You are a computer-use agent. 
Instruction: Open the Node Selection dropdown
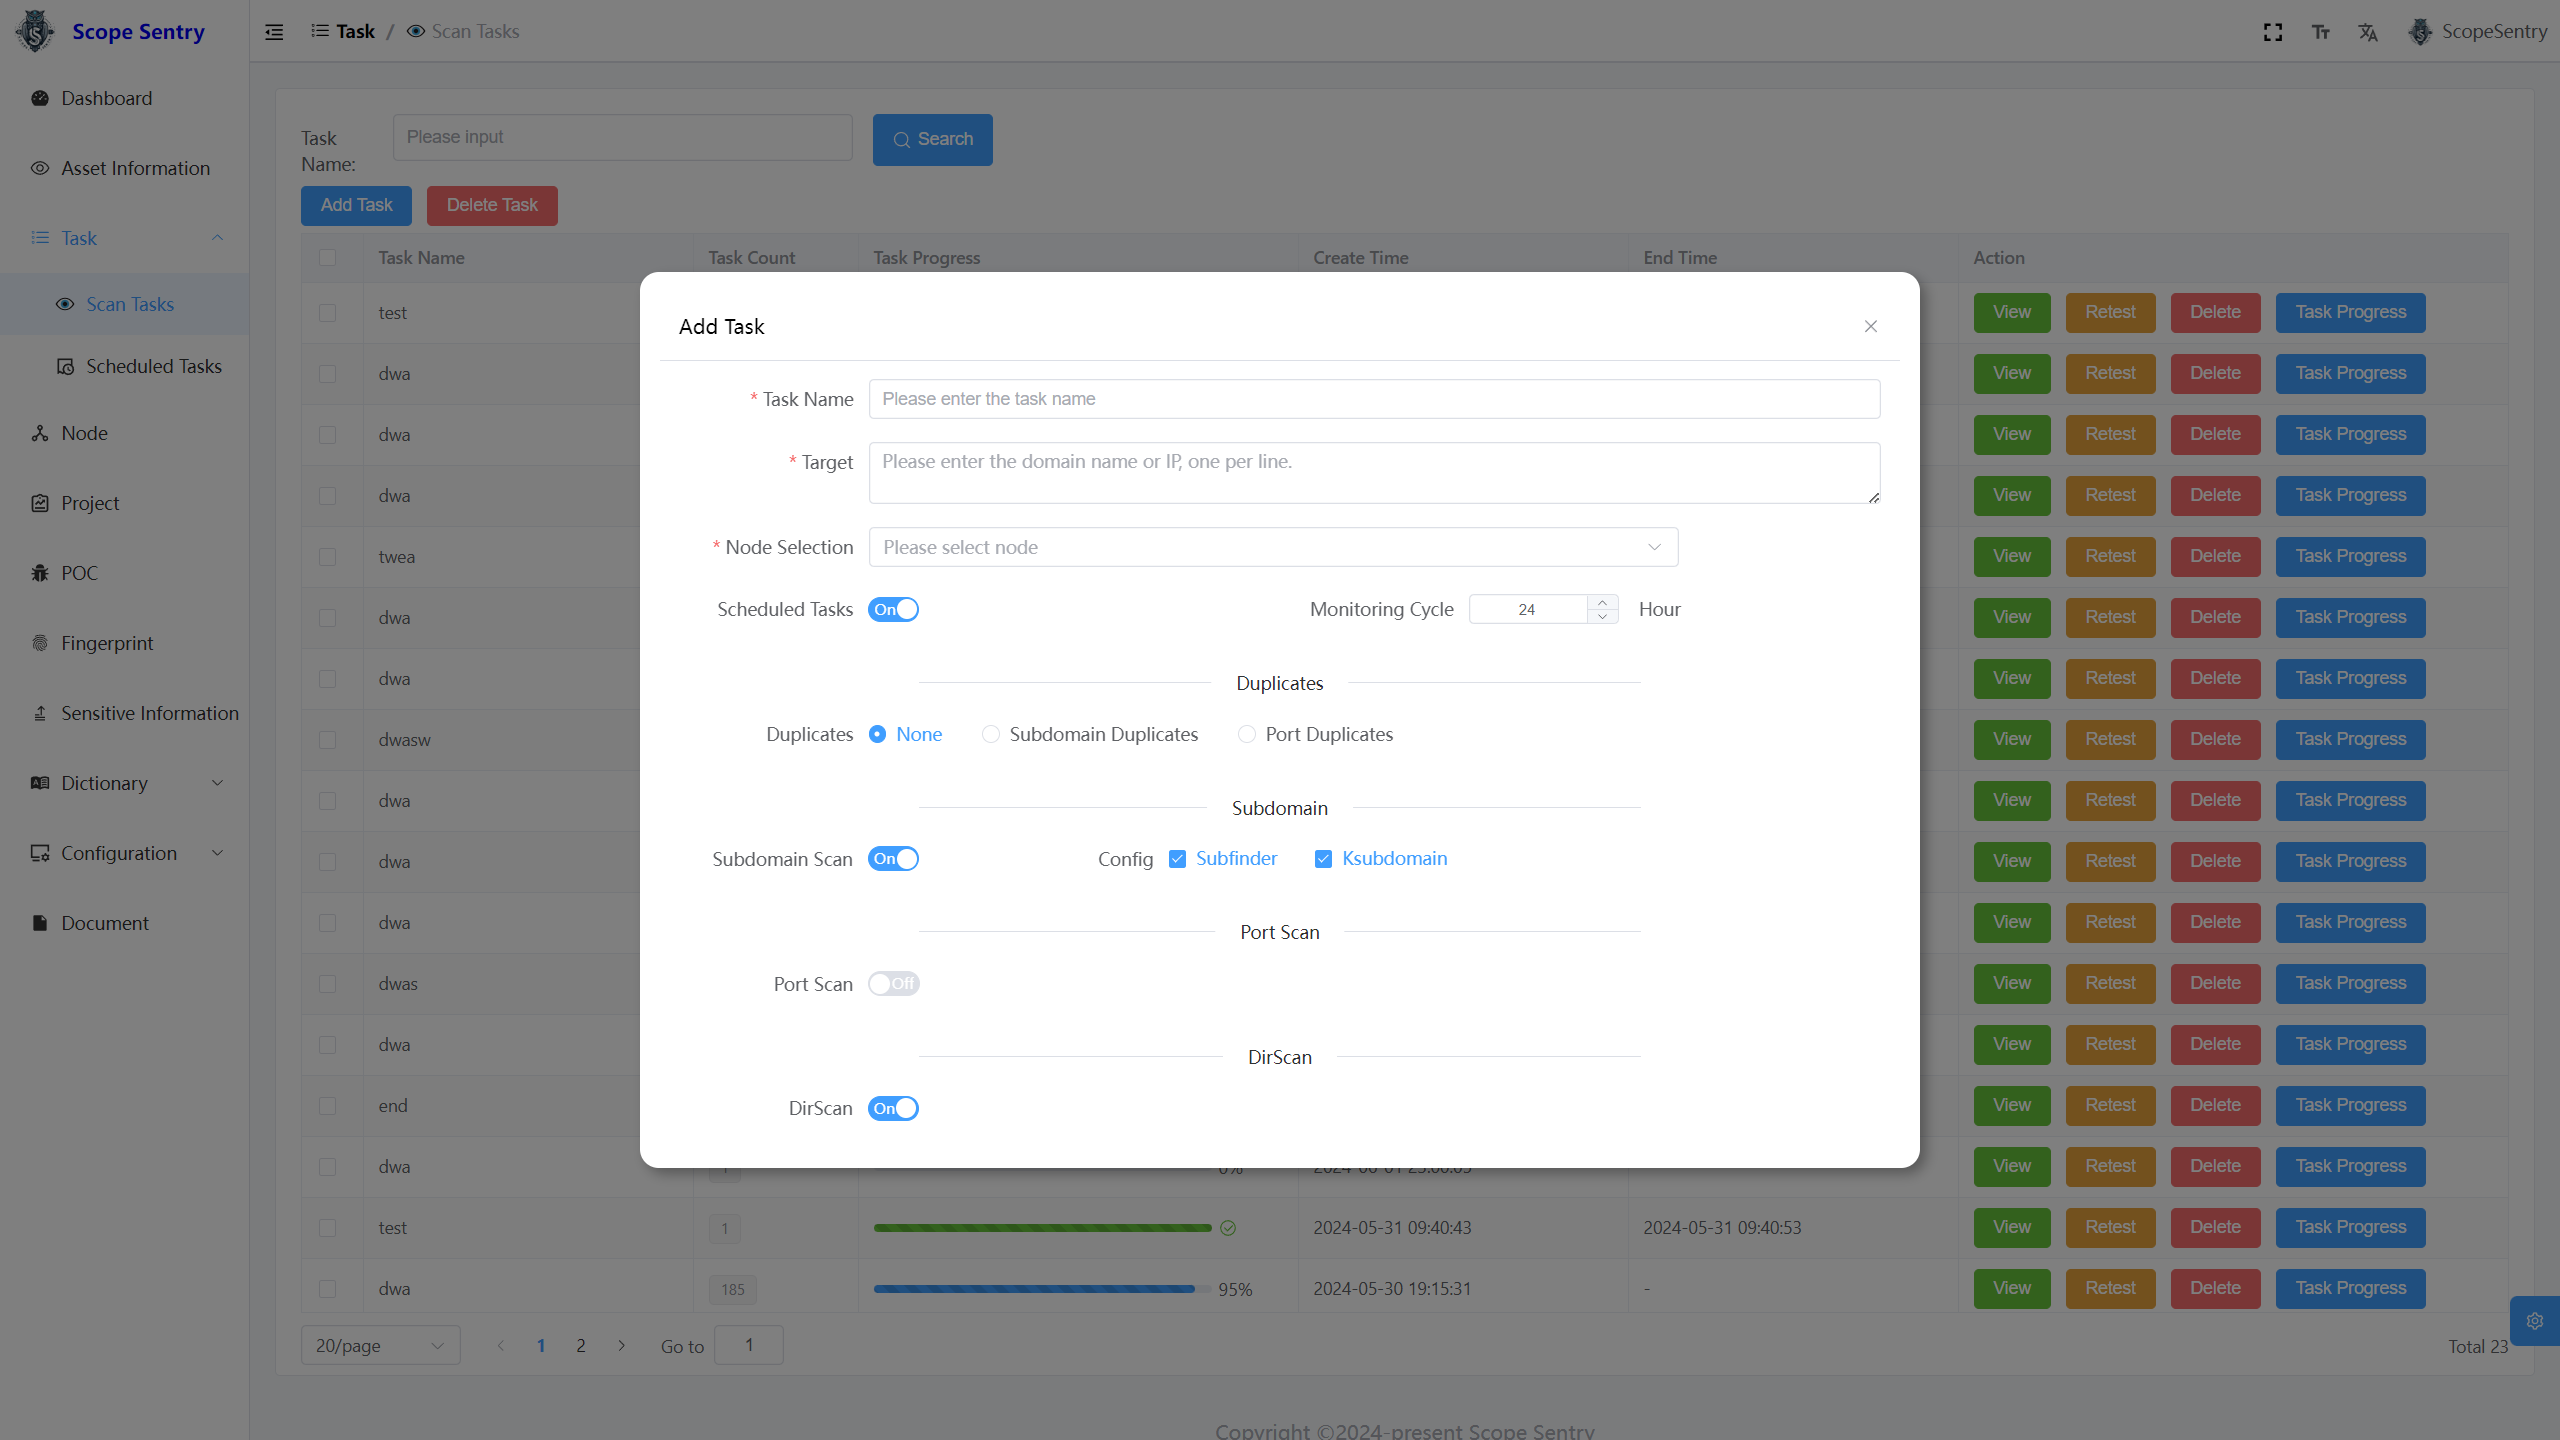click(1273, 547)
